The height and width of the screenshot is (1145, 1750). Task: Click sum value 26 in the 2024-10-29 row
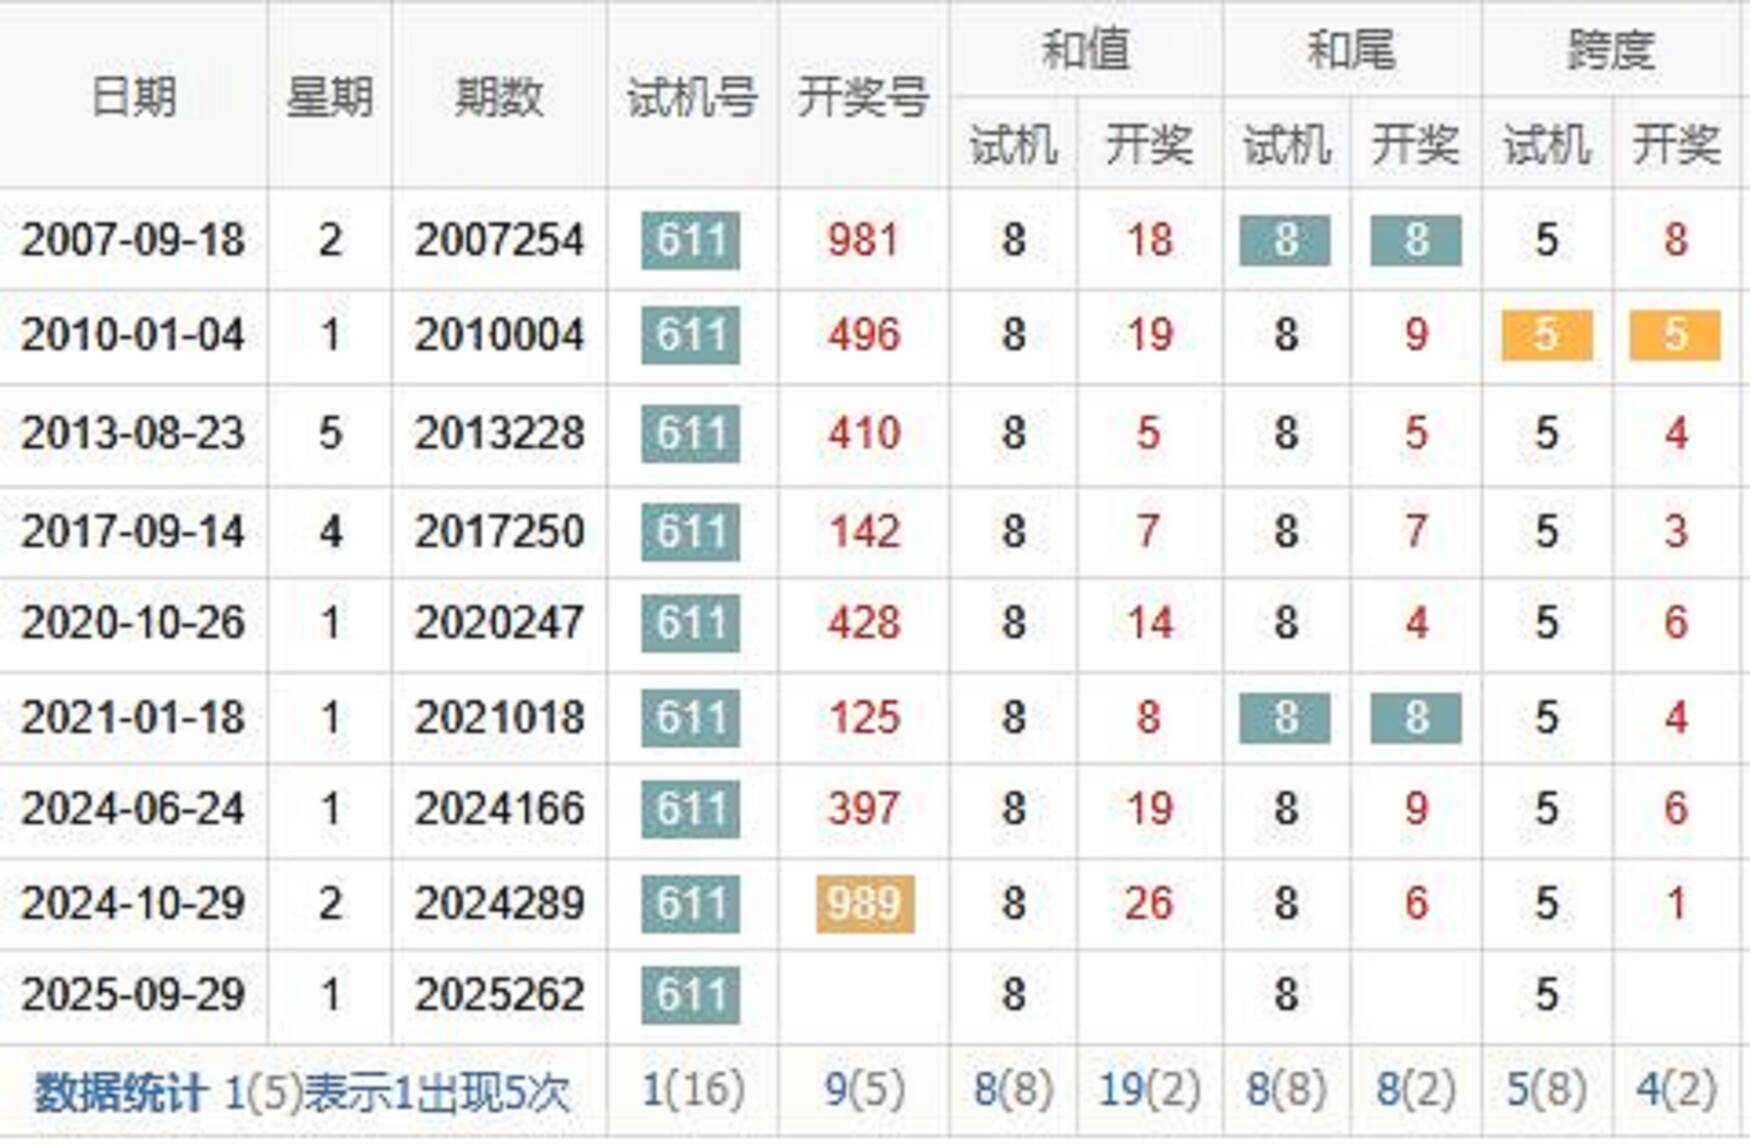point(1148,904)
